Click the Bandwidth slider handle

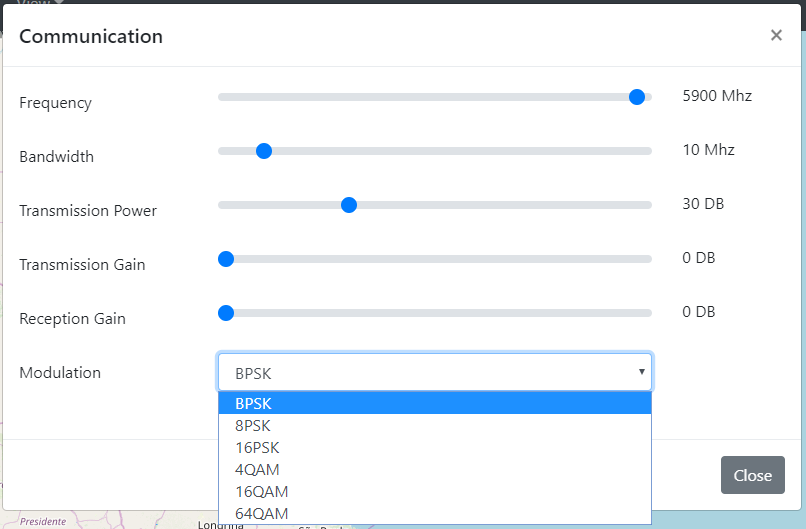point(264,151)
